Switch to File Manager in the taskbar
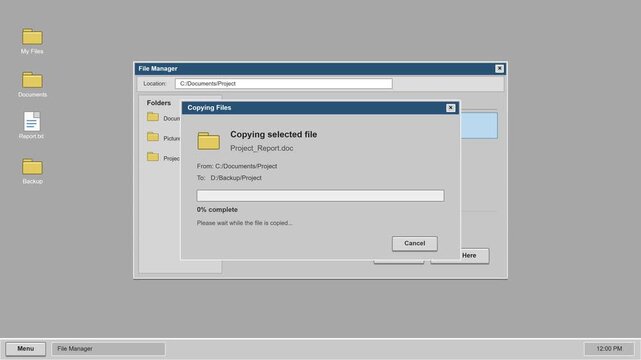The height and width of the screenshot is (360, 641). (108, 349)
